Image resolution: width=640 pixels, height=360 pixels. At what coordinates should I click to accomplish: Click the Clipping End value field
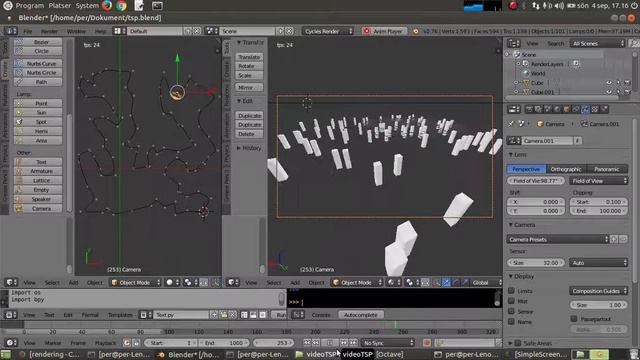coord(598,211)
